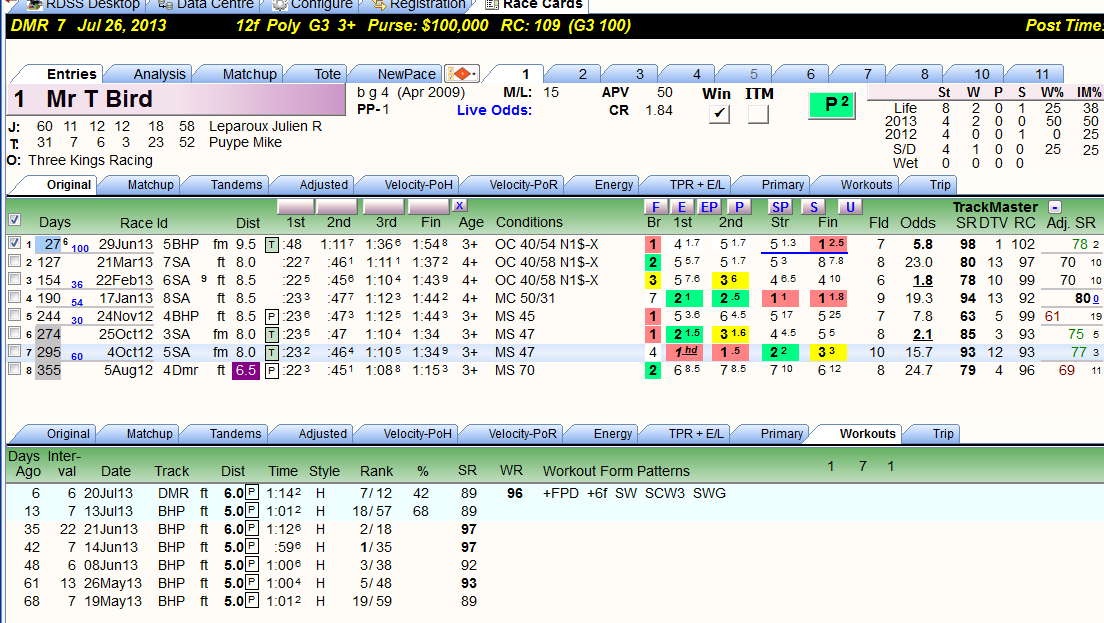Viewport: 1104px width, 623px height.
Task: Check the ITM checkbox
Action: tap(758, 113)
